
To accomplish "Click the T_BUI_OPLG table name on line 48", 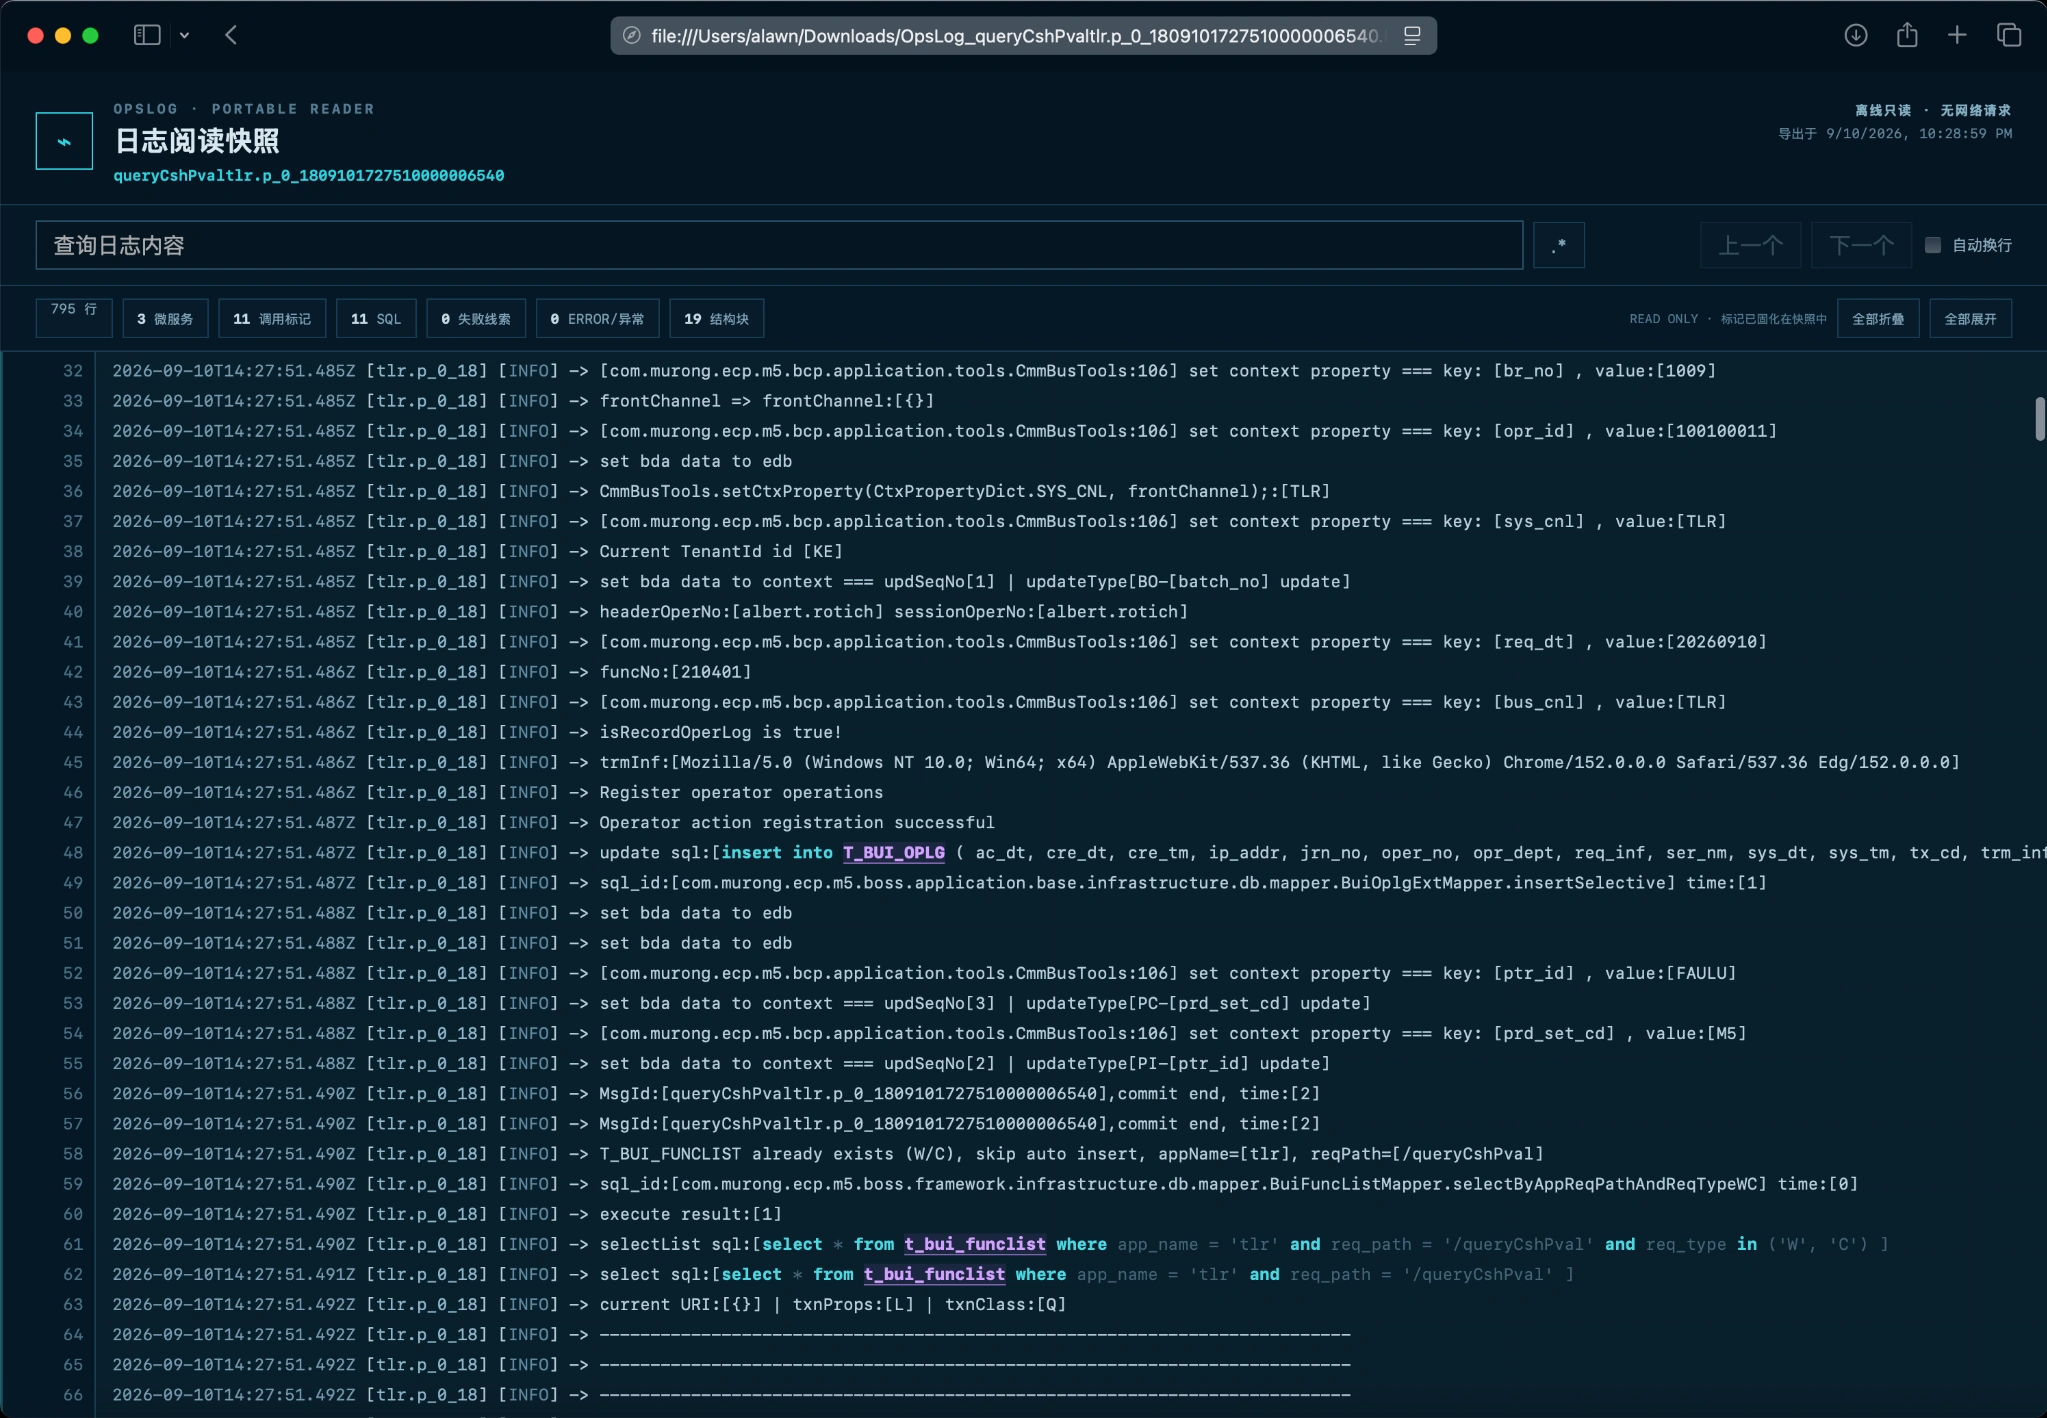I will (x=893, y=852).
